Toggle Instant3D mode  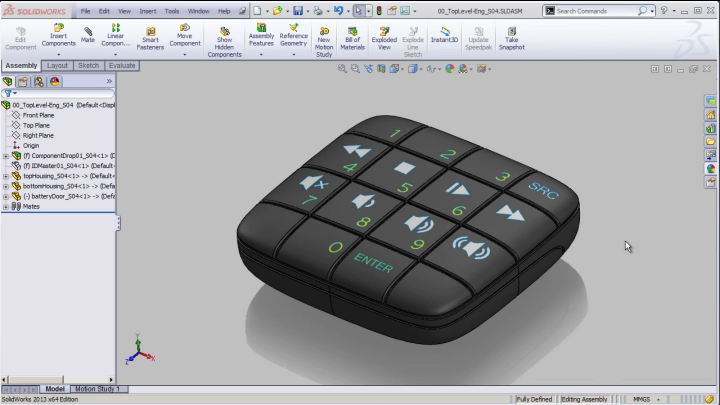click(x=444, y=35)
